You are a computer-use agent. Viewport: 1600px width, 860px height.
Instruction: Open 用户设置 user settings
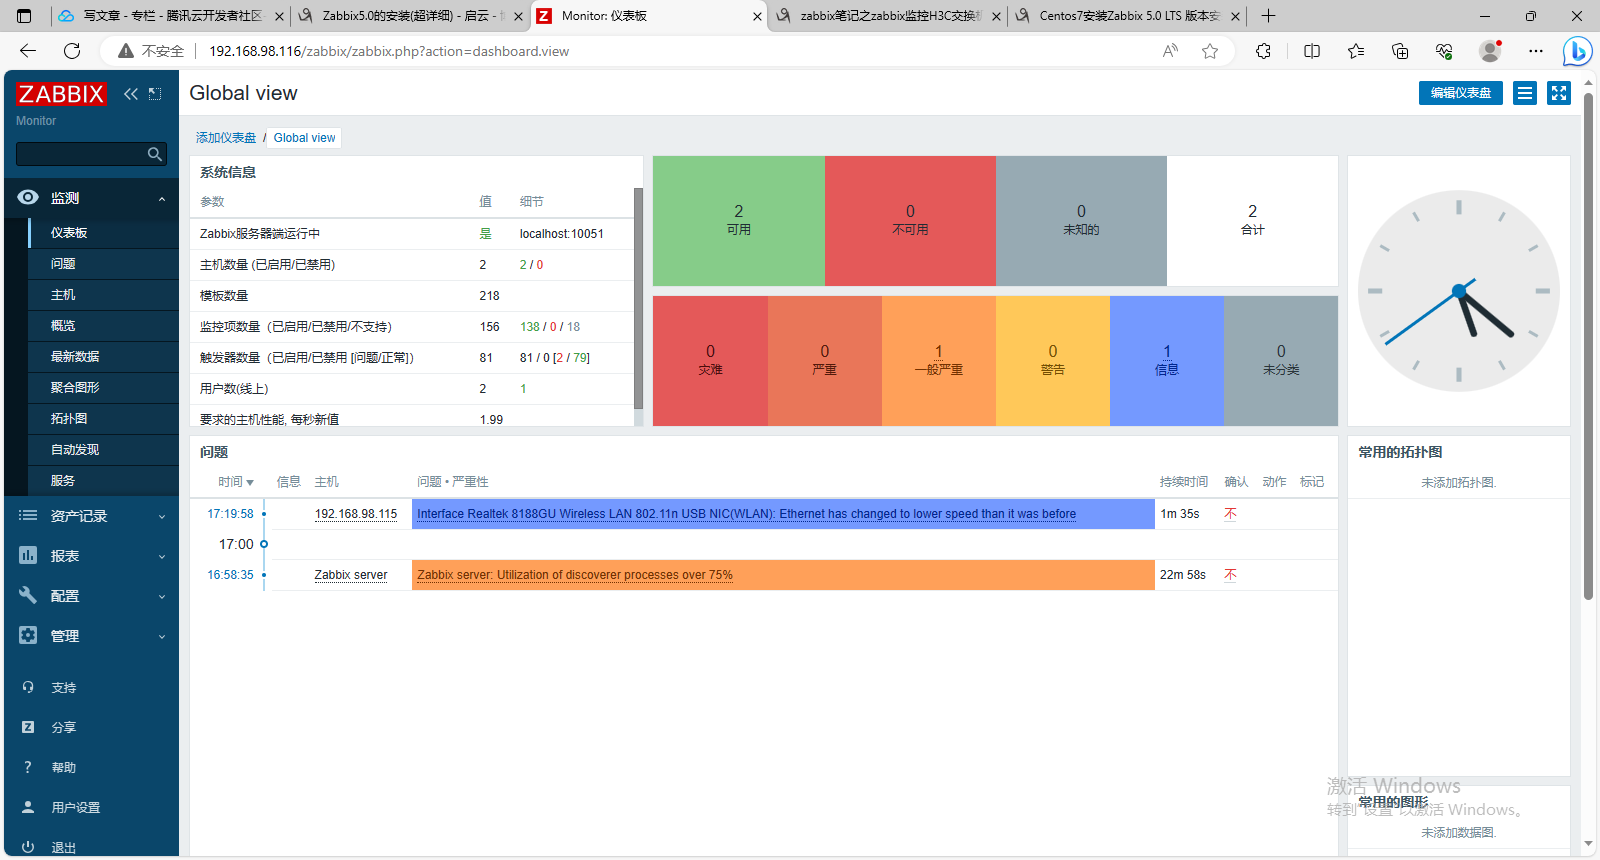click(76, 808)
